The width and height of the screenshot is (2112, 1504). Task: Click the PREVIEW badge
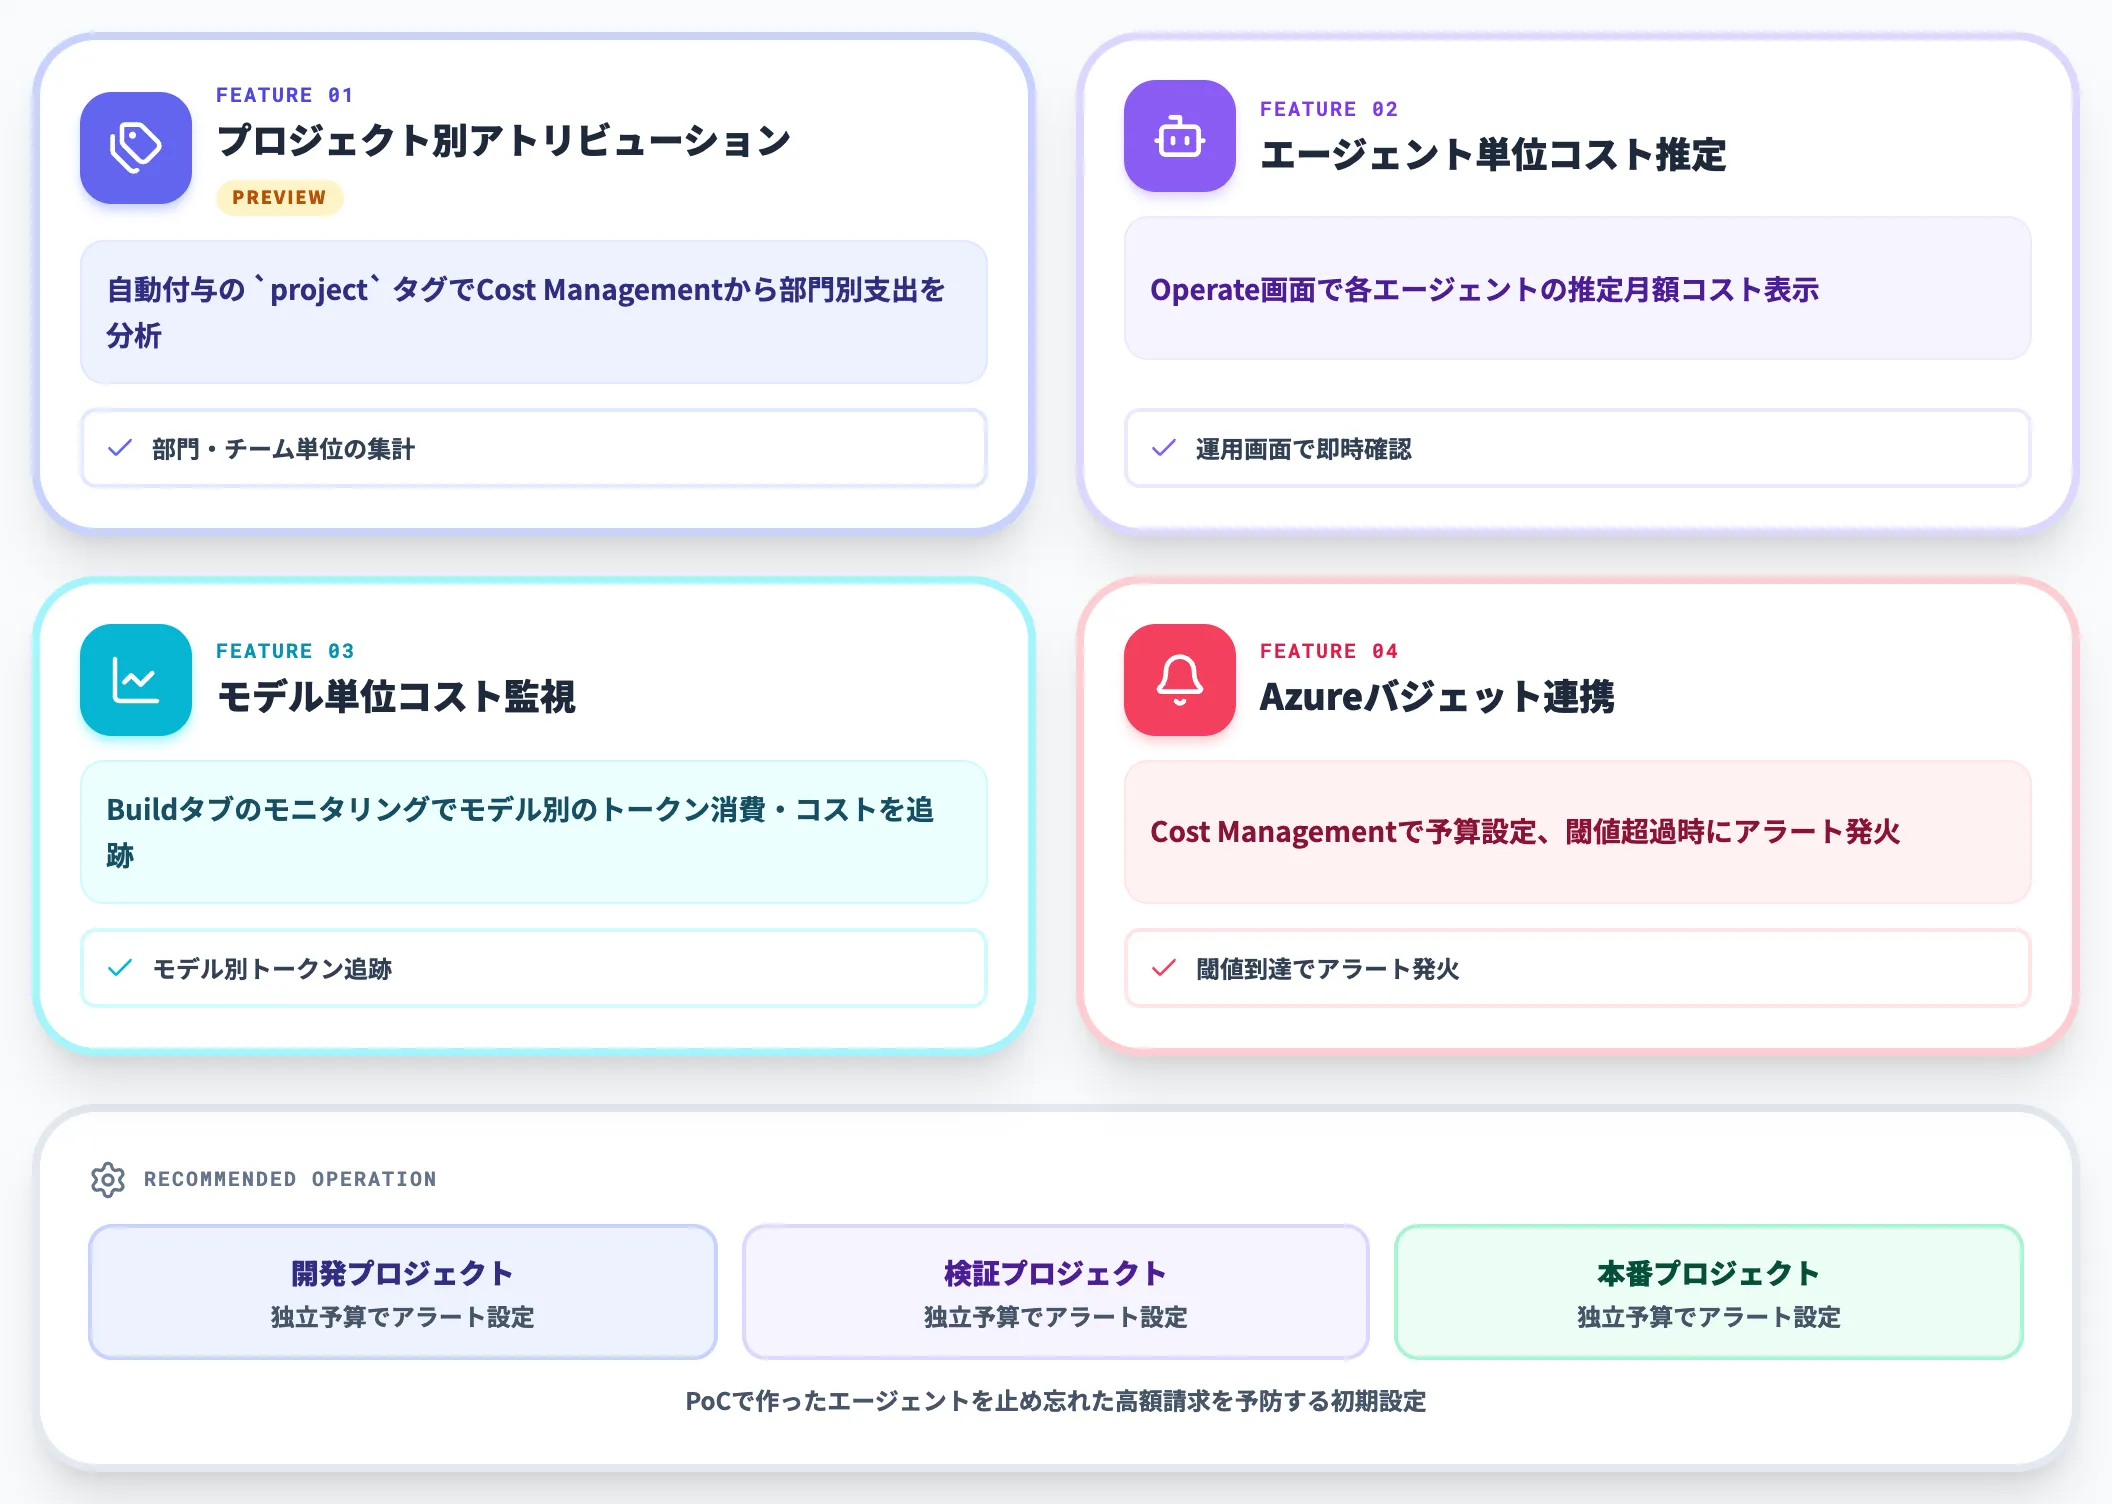click(280, 197)
